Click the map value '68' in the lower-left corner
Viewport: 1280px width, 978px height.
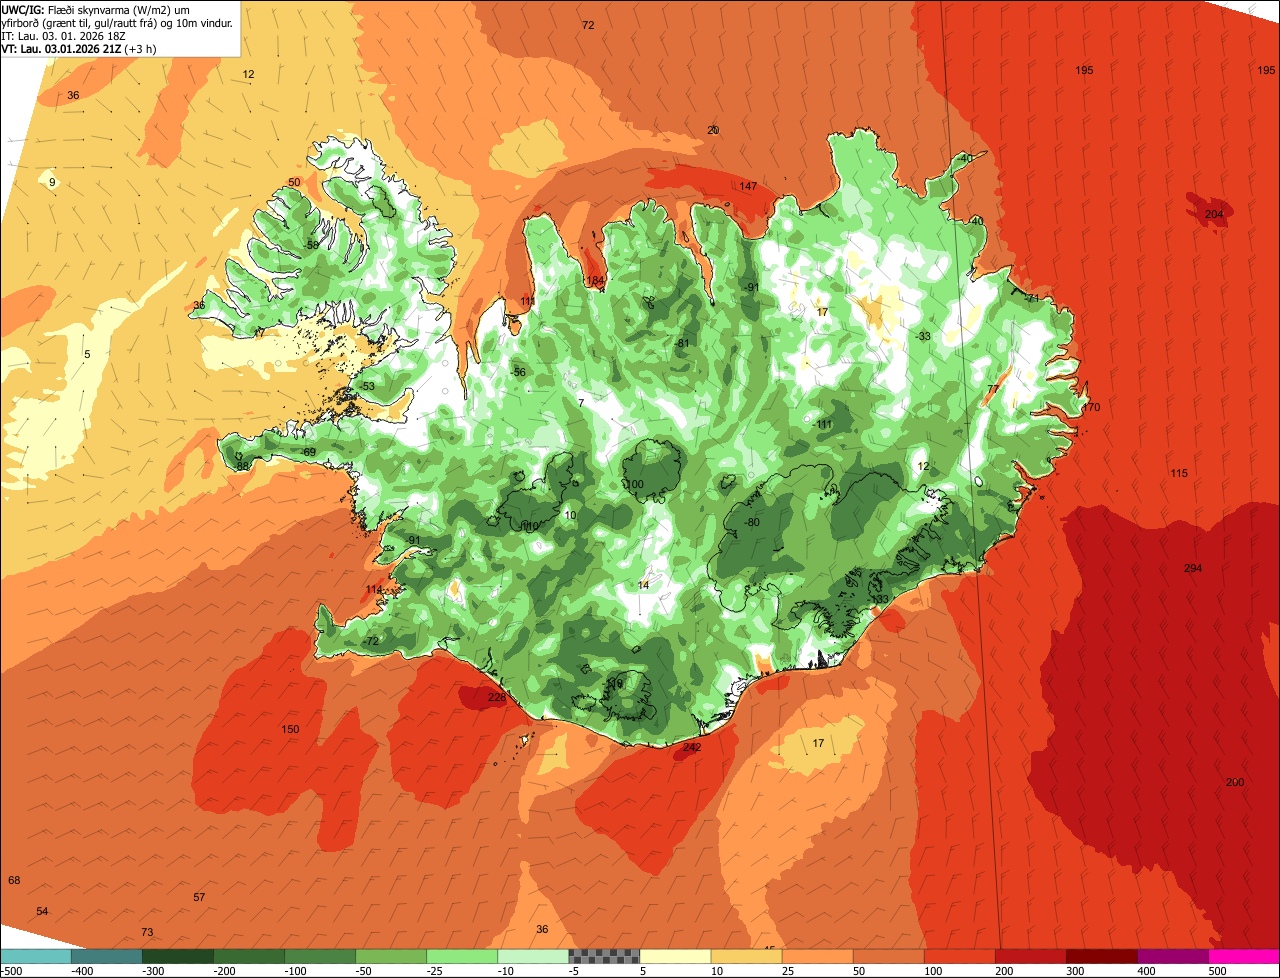(x=14, y=881)
